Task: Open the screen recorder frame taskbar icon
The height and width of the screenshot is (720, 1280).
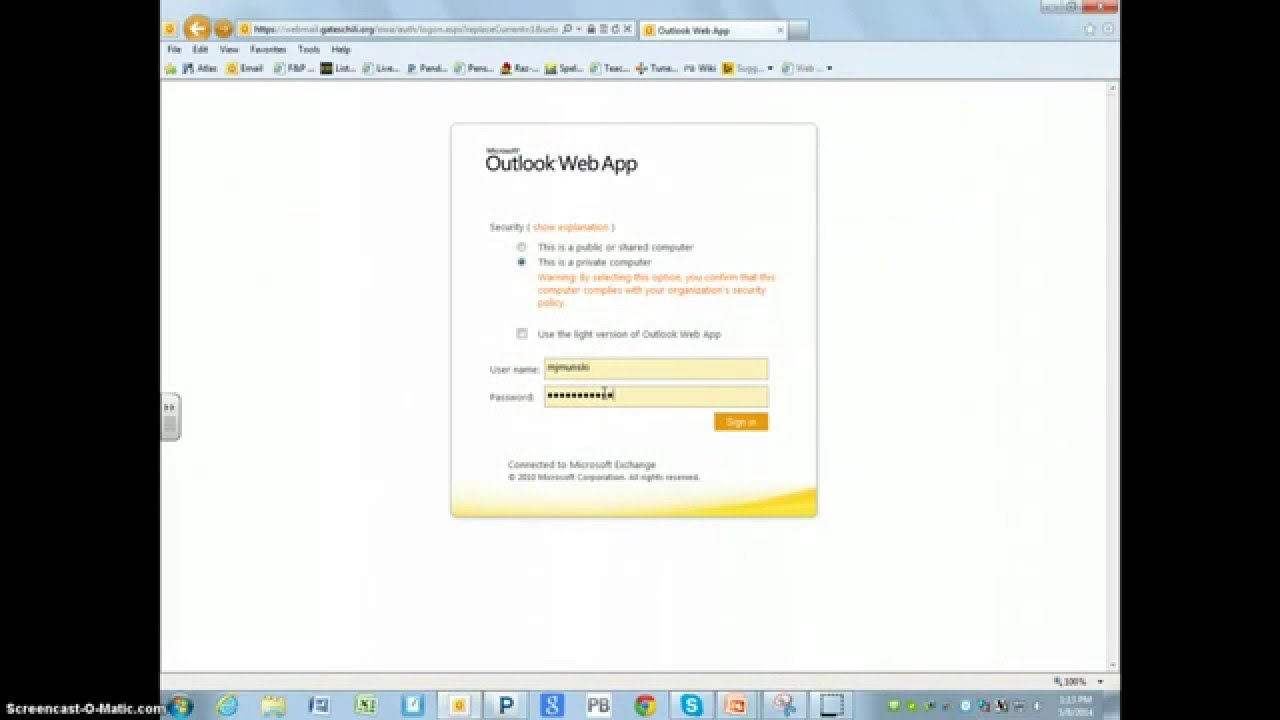Action: (x=831, y=706)
